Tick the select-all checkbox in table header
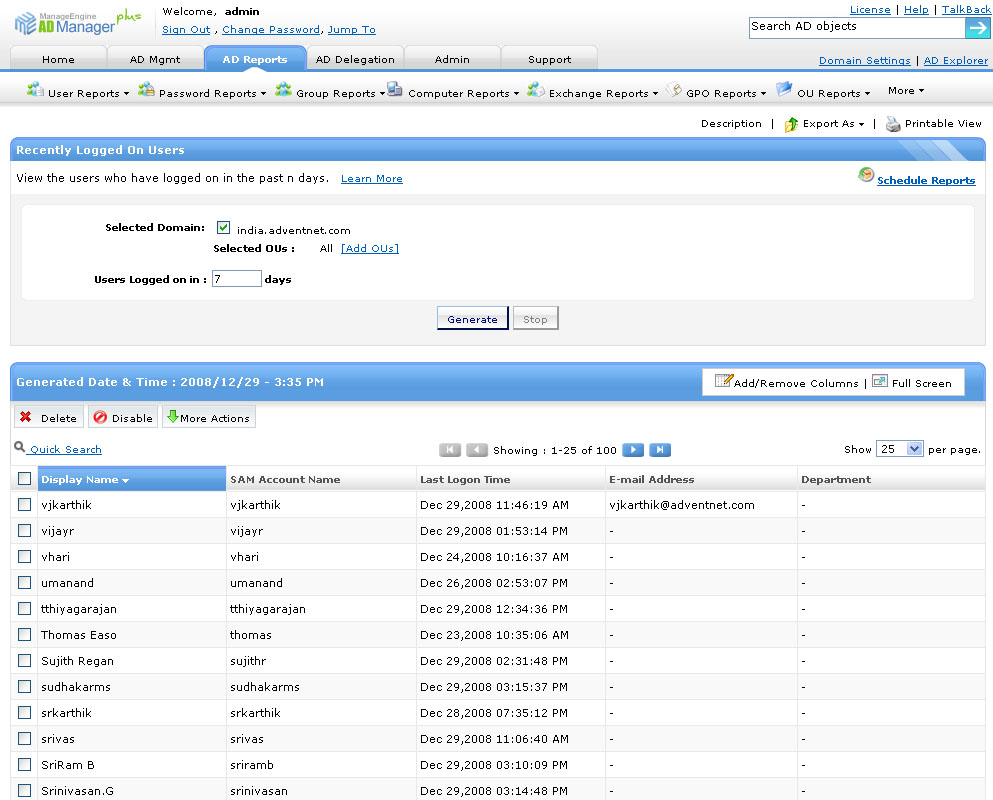Viewport: 993px width, 800px height. pyautogui.click(x=25, y=479)
